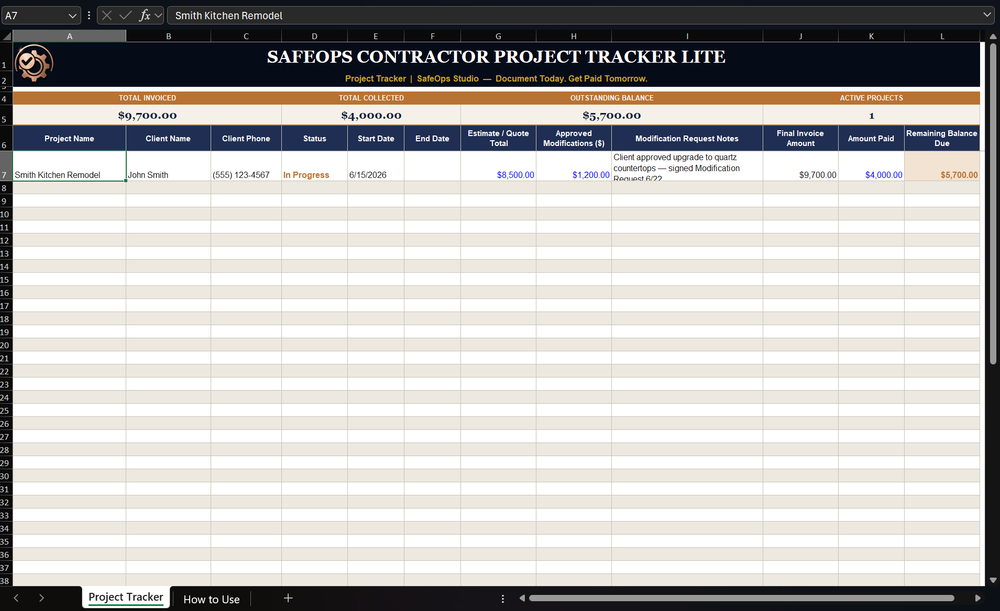Click the horizontal scrollbar right arrow
The height and width of the screenshot is (611, 1000).
pos(978,598)
